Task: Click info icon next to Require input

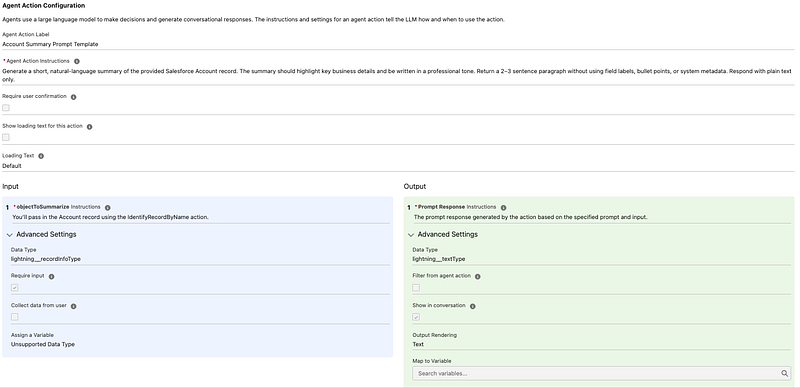Action: tap(52, 276)
